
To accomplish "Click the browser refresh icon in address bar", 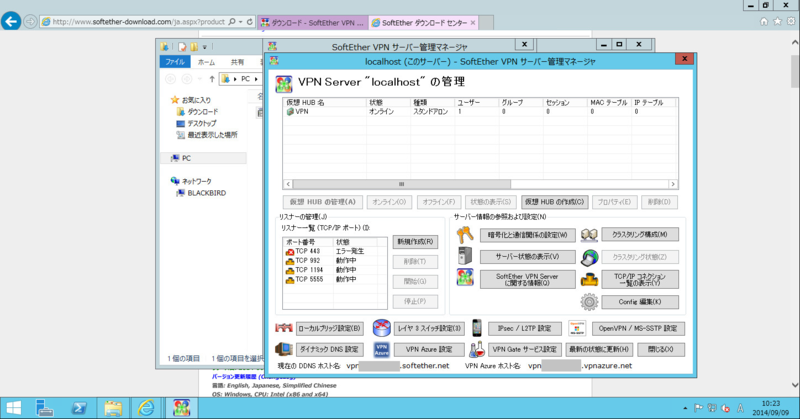I will click(249, 22).
